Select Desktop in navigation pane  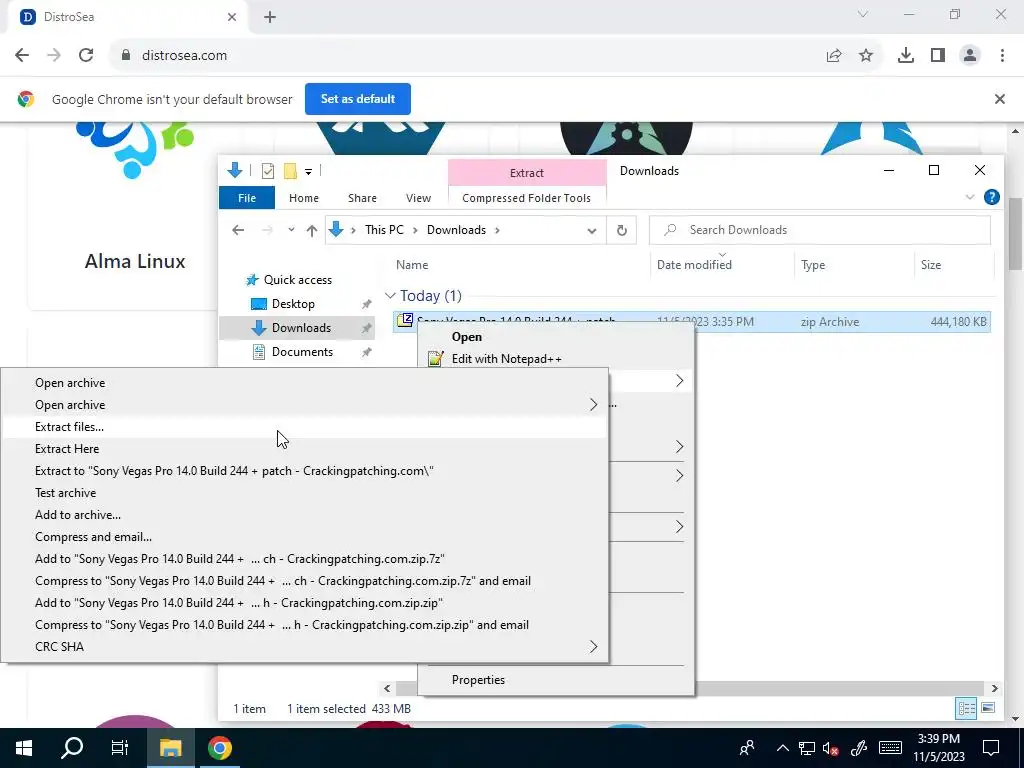[293, 304]
